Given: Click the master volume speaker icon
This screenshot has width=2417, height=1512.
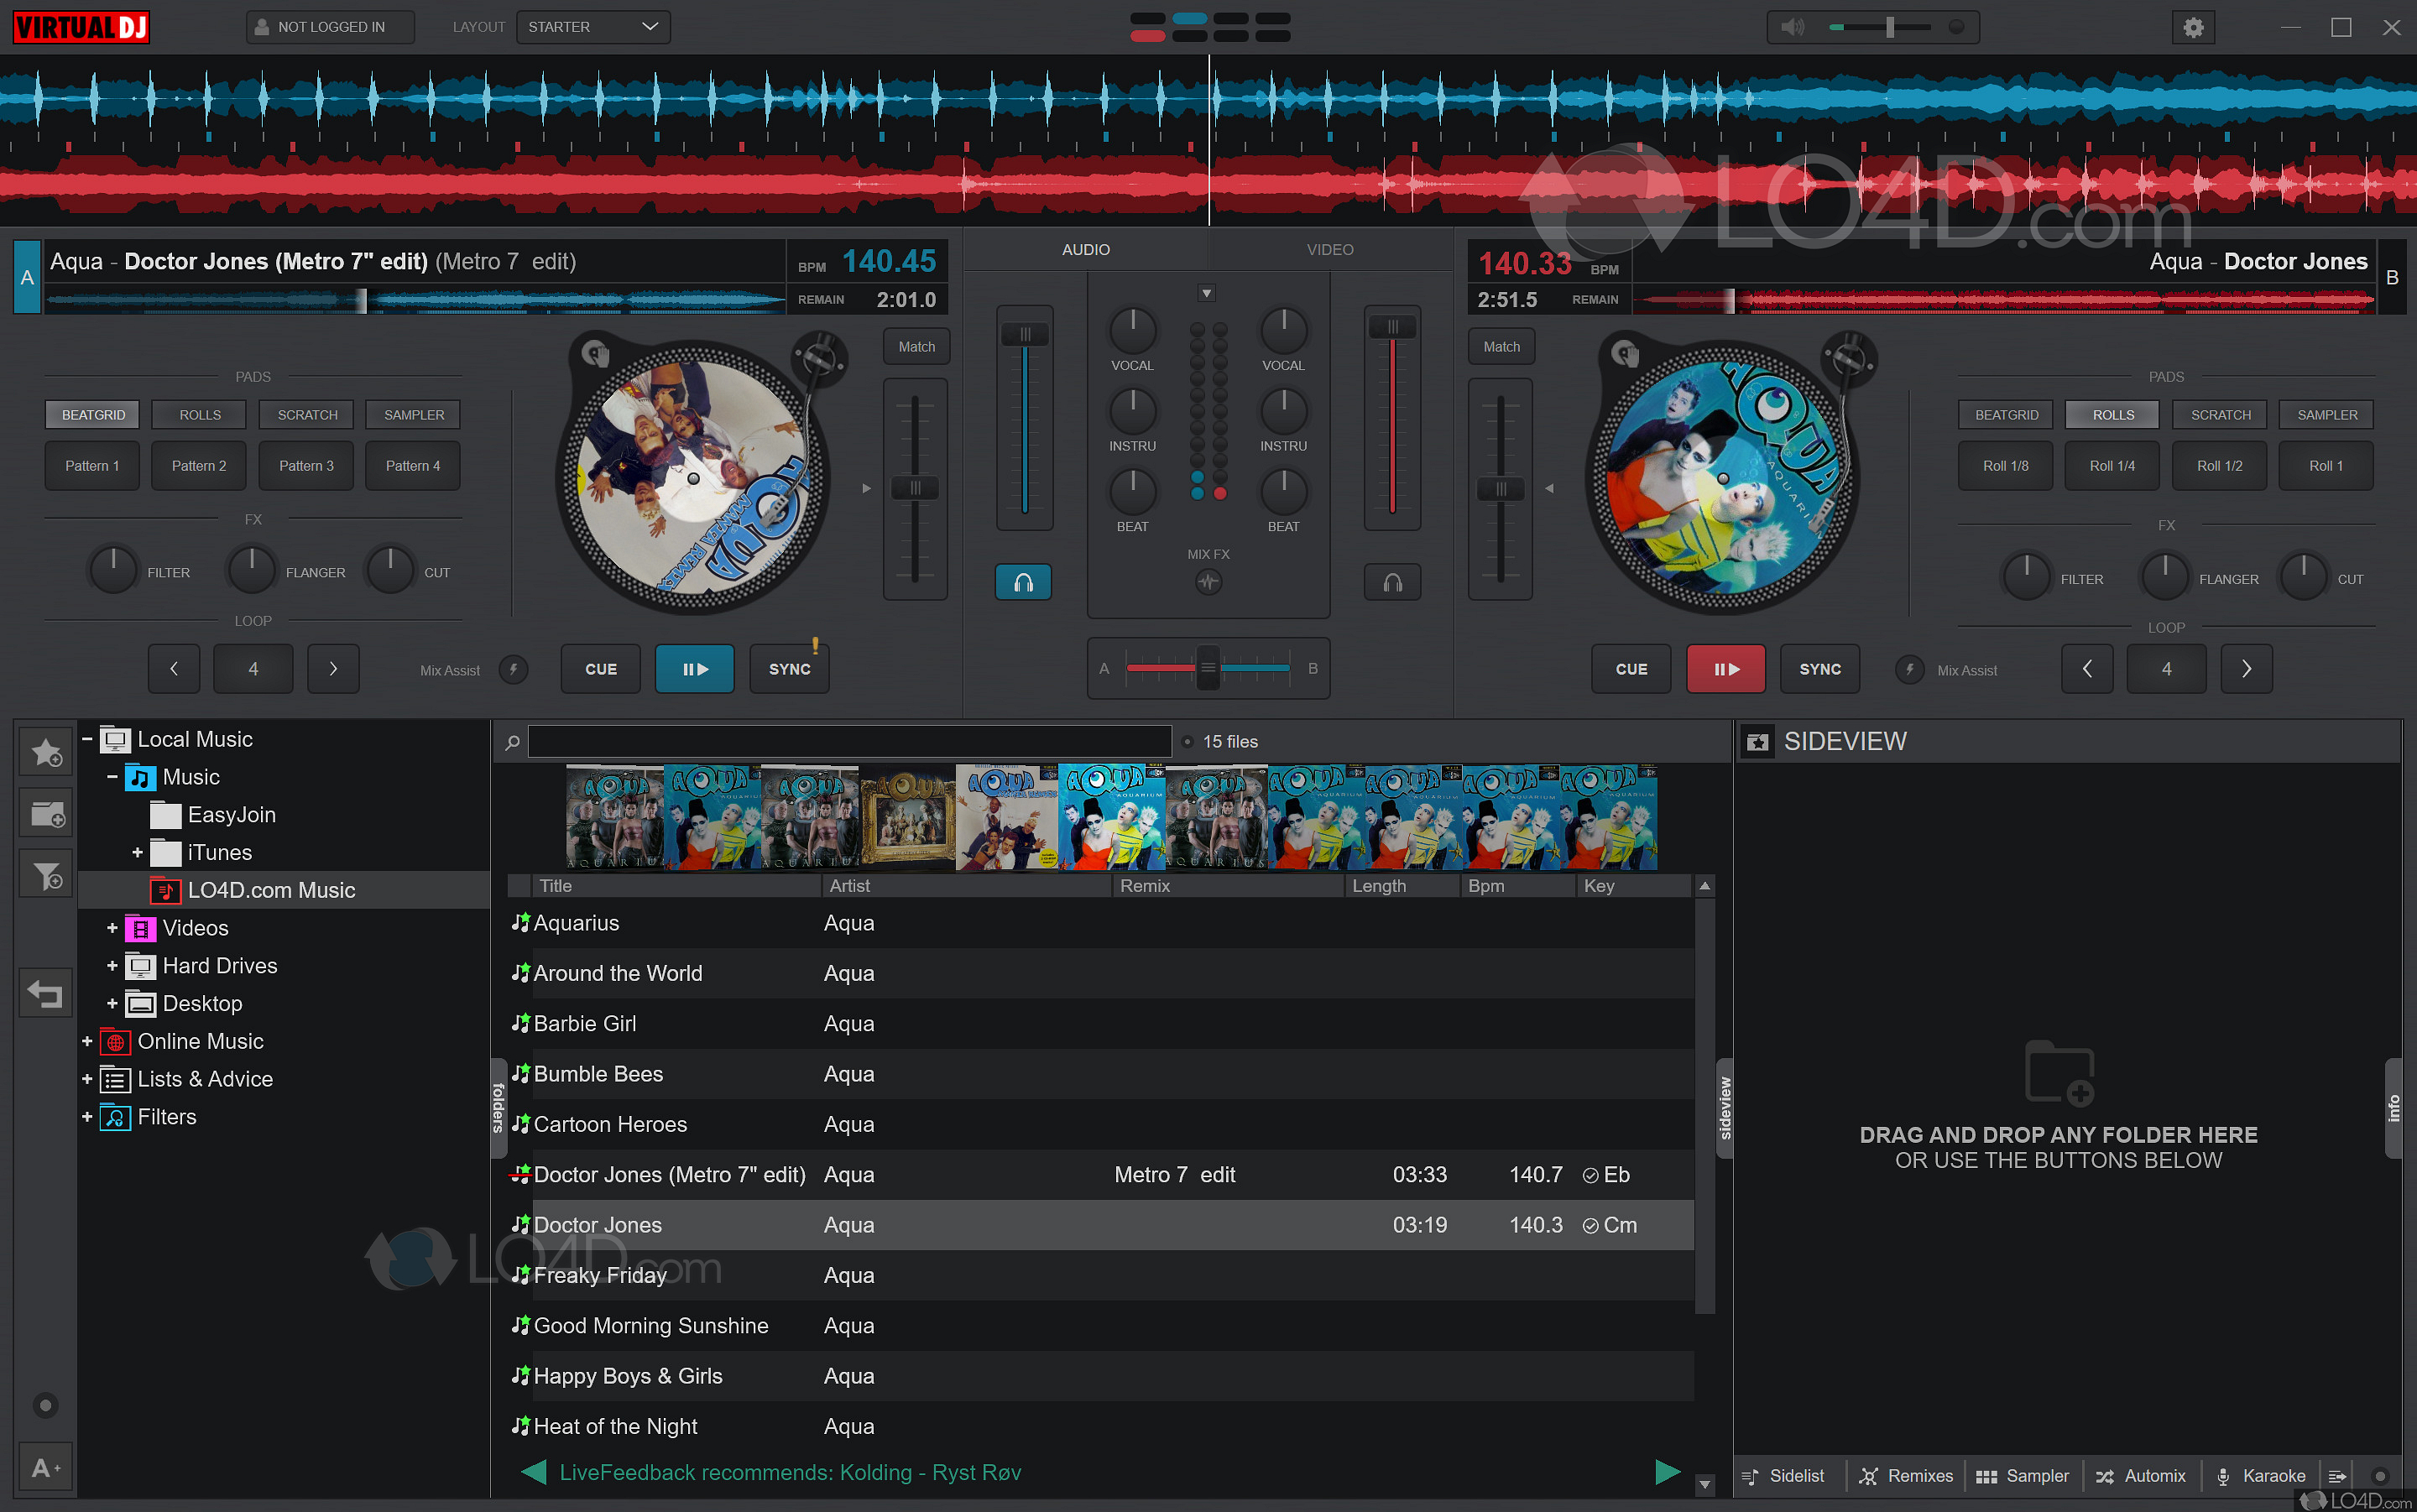Looking at the screenshot, I should pyautogui.click(x=1793, y=27).
